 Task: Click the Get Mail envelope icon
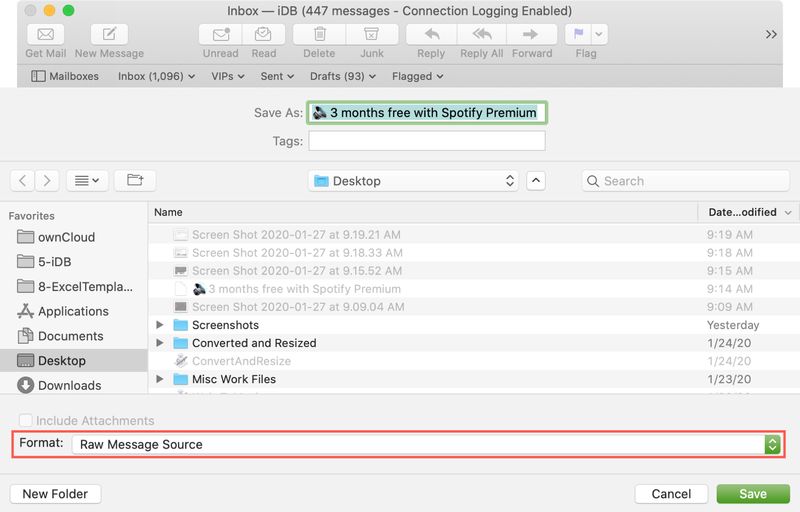(x=45, y=34)
